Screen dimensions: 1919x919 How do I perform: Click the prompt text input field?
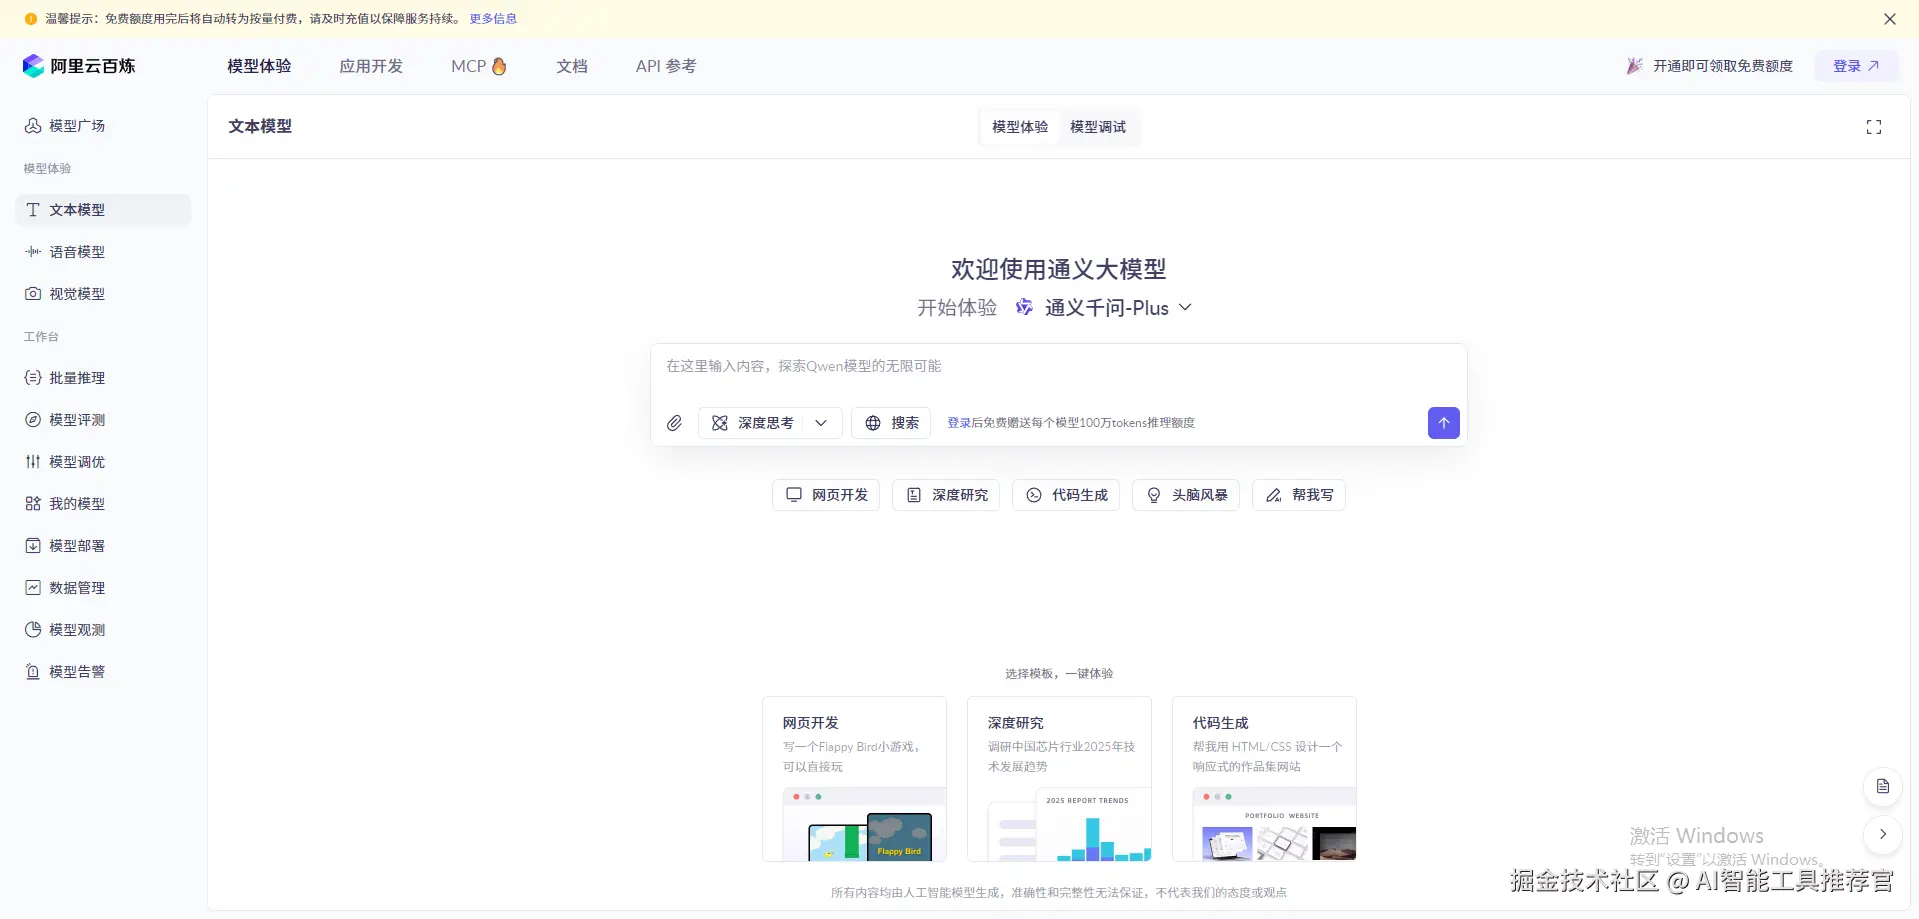(x=1059, y=367)
